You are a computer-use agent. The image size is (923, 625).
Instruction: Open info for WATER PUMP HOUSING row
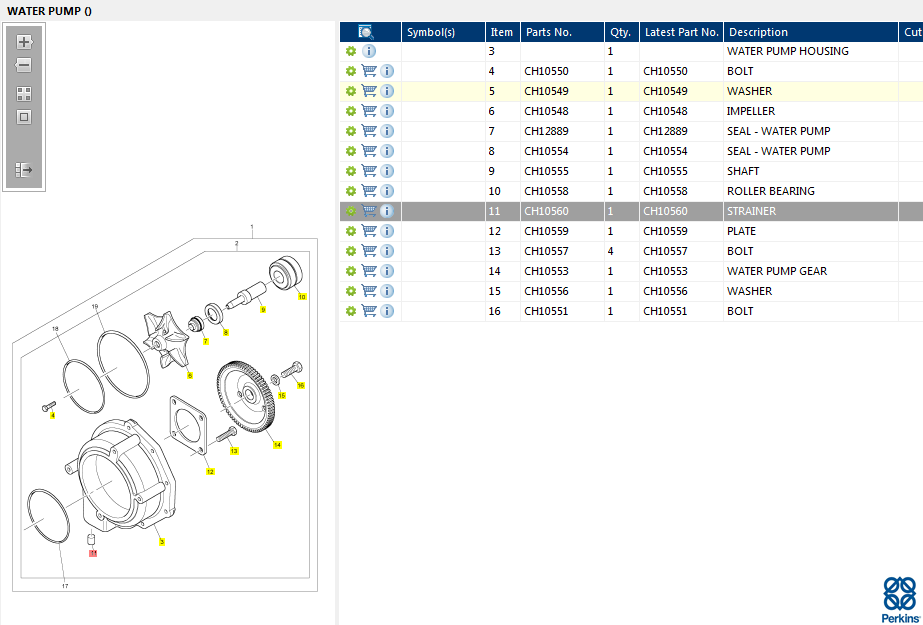pyautogui.click(x=369, y=51)
